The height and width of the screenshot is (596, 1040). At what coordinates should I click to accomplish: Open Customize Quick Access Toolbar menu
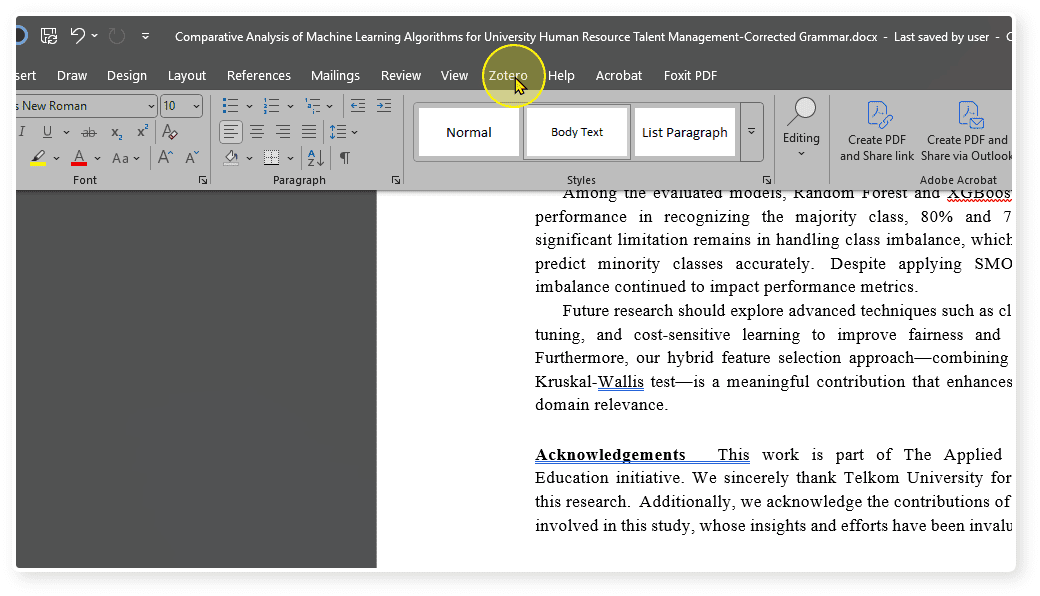[x=145, y=36]
